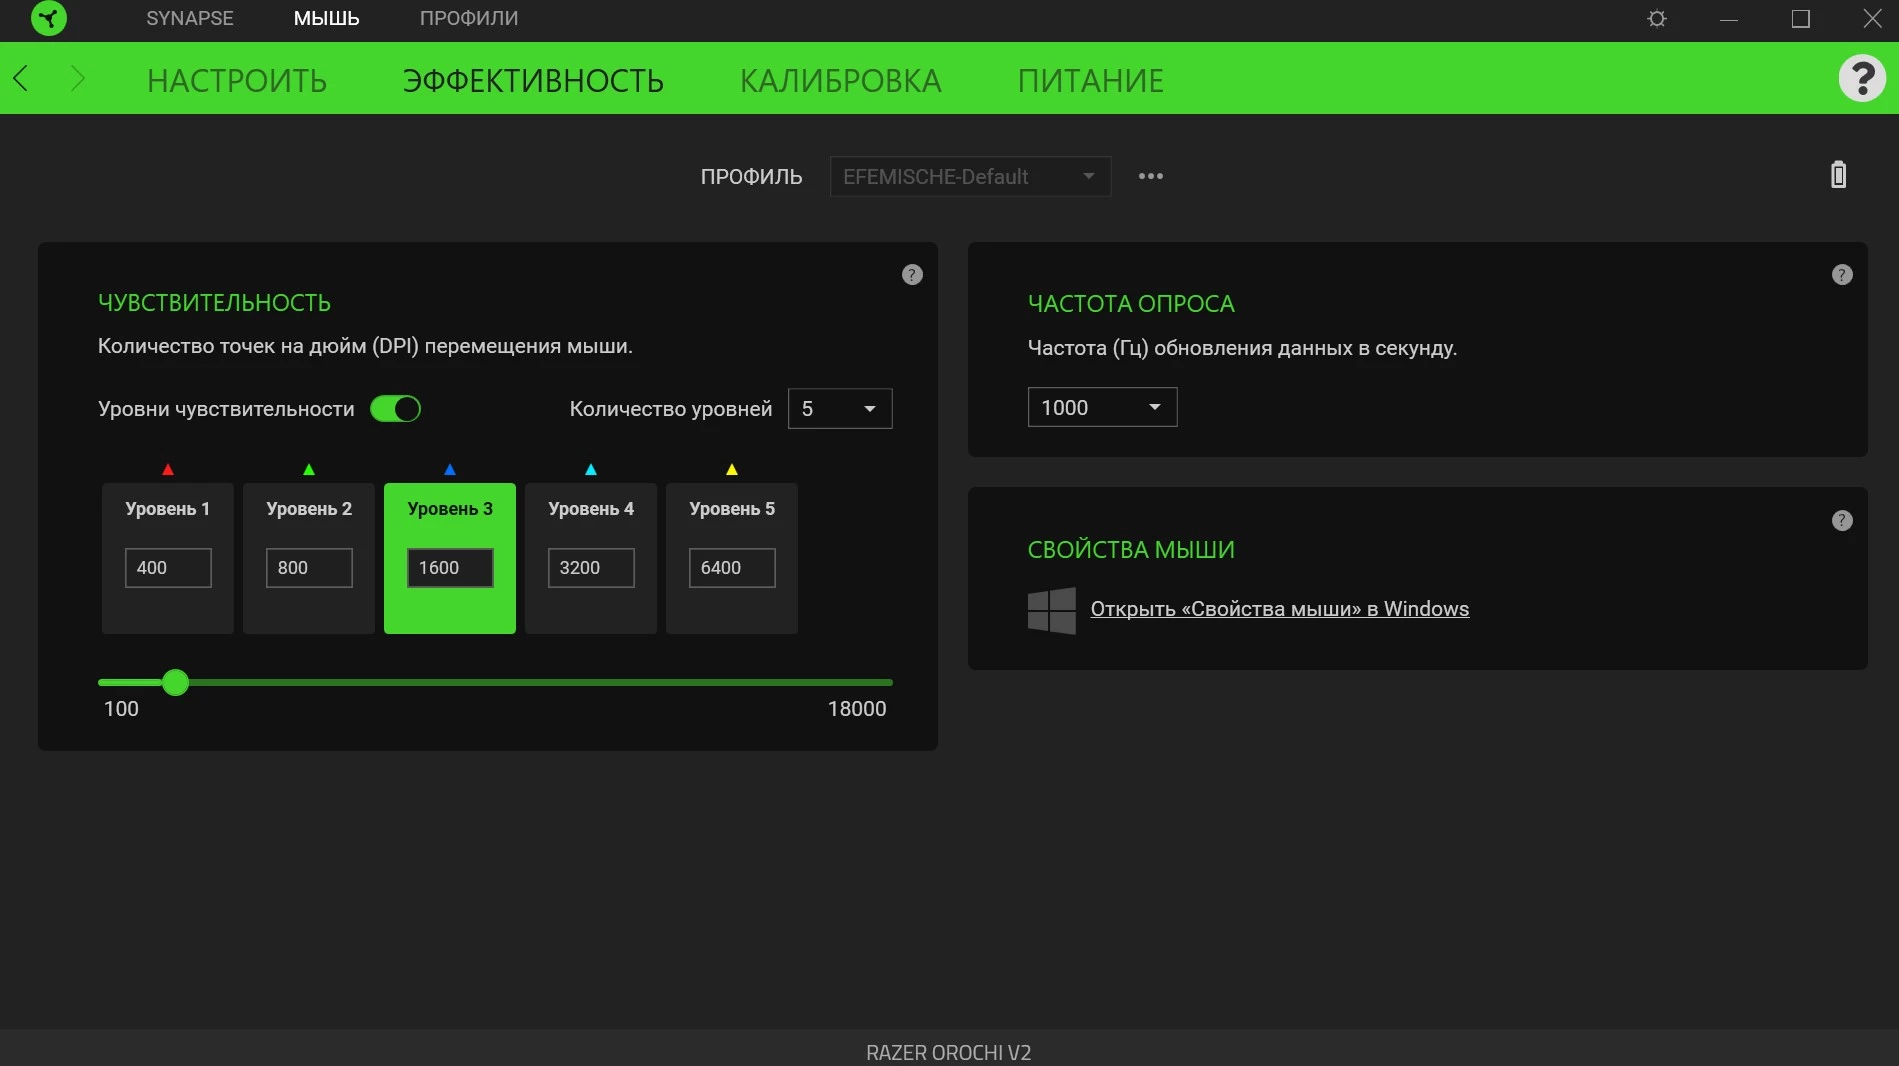Click the 6400 DPI input field

pyautogui.click(x=732, y=568)
